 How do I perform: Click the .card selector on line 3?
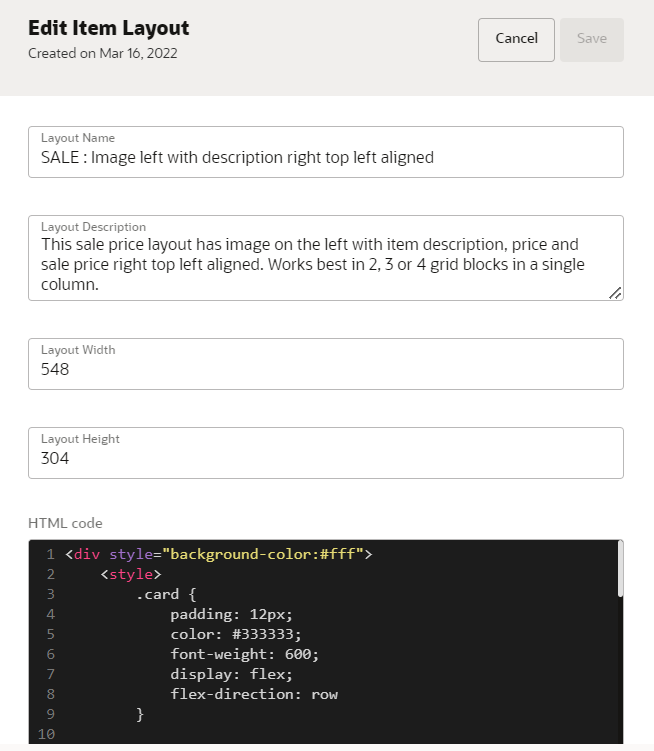click(x=157, y=594)
